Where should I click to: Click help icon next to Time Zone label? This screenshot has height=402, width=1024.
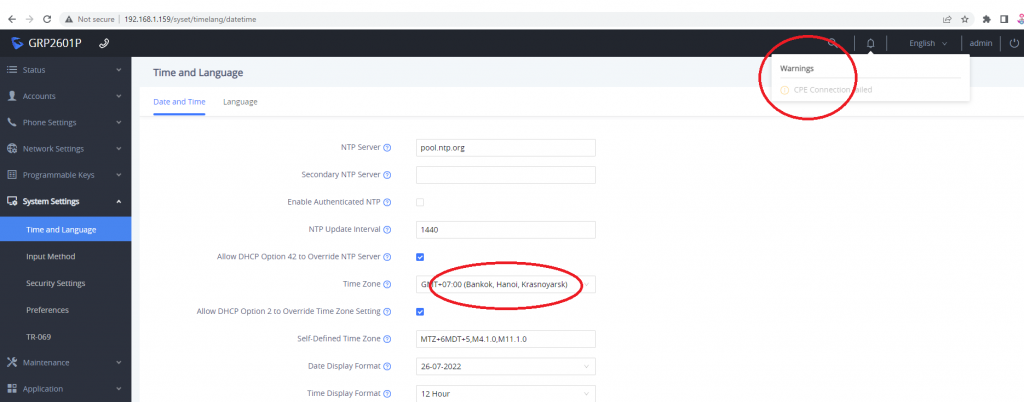click(x=387, y=285)
